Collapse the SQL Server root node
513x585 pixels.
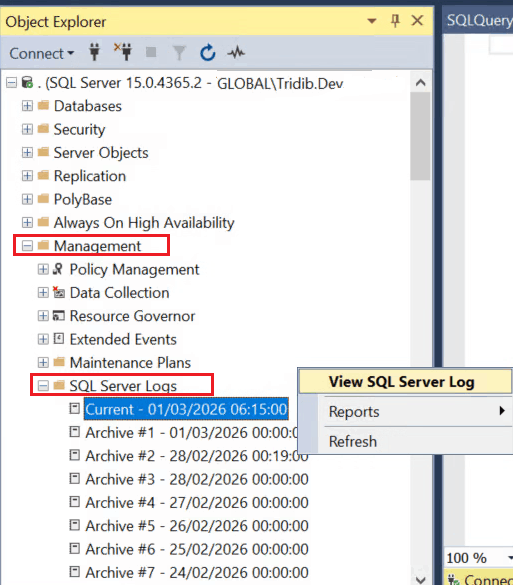12,82
